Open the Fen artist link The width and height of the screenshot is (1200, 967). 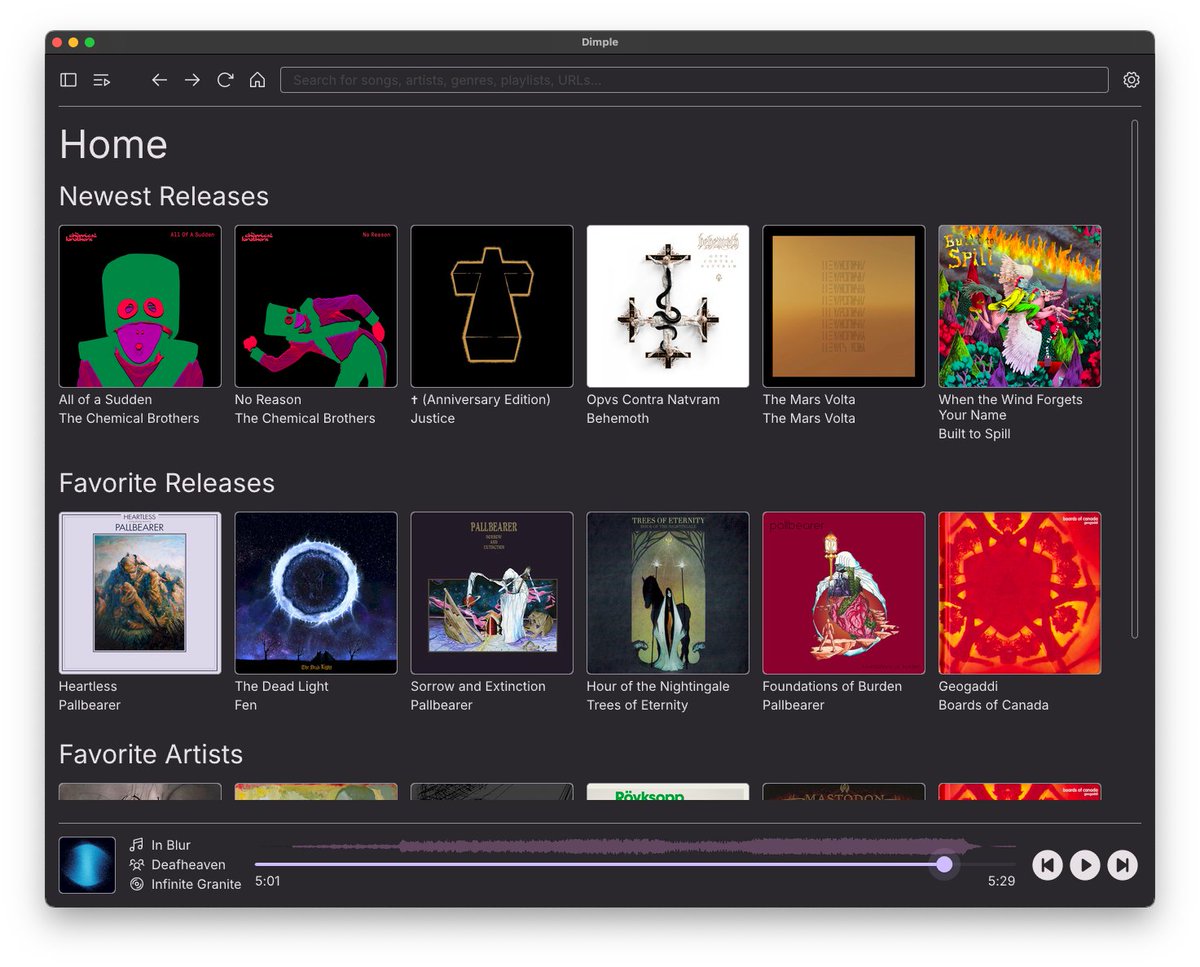click(246, 705)
